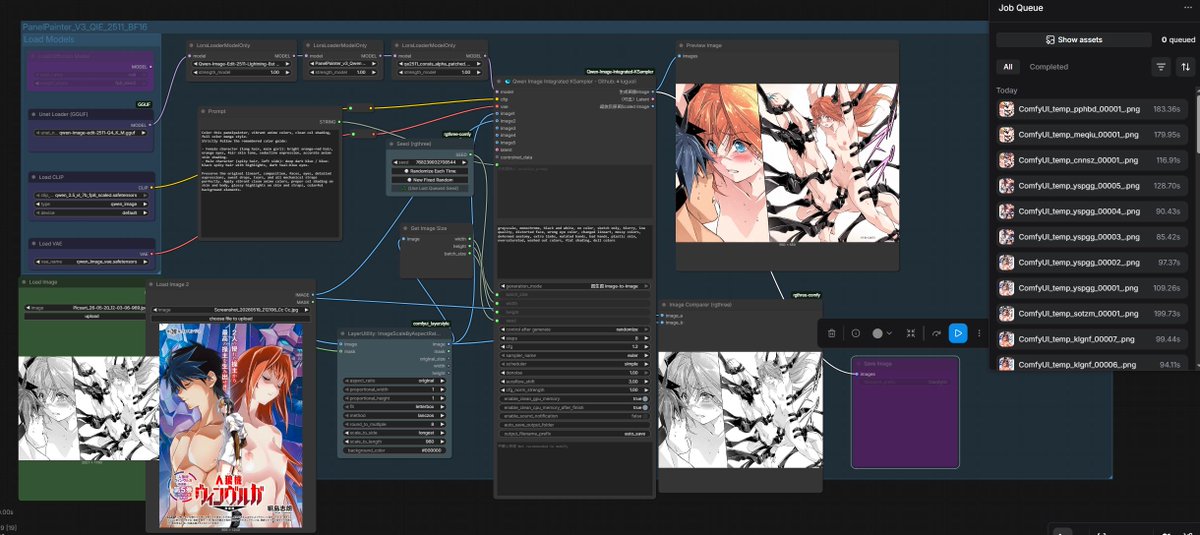Click Randomize Each Time in Seed node
Viewport: 1200px width, 535px height.
[x=429, y=171]
